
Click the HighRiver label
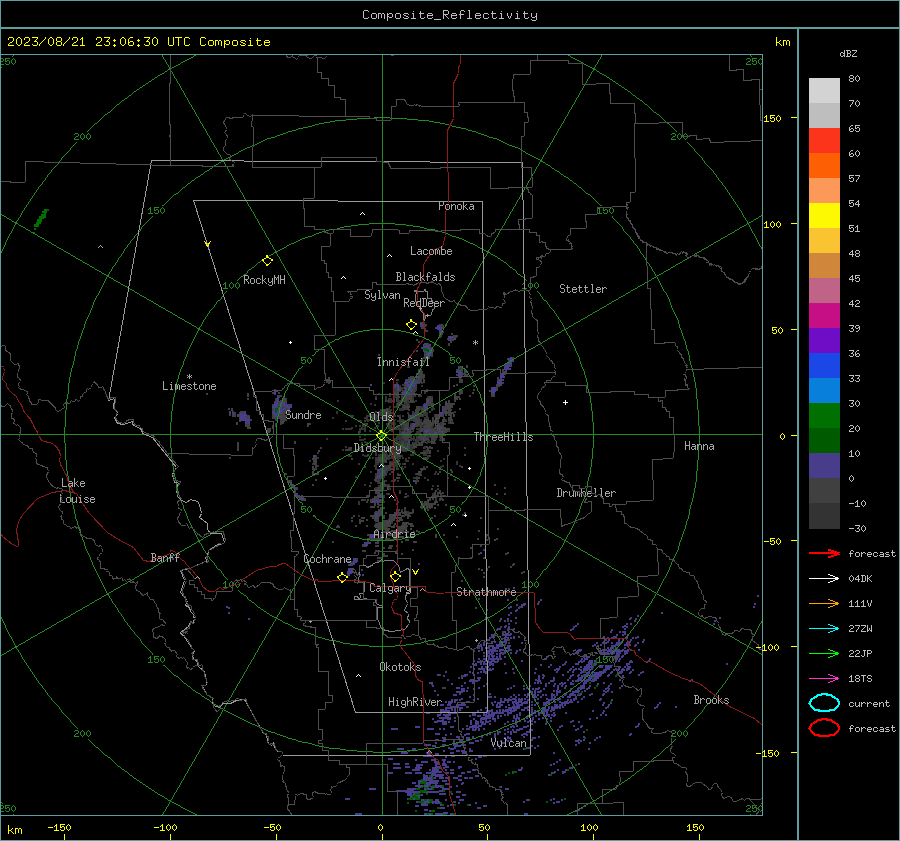(x=415, y=702)
